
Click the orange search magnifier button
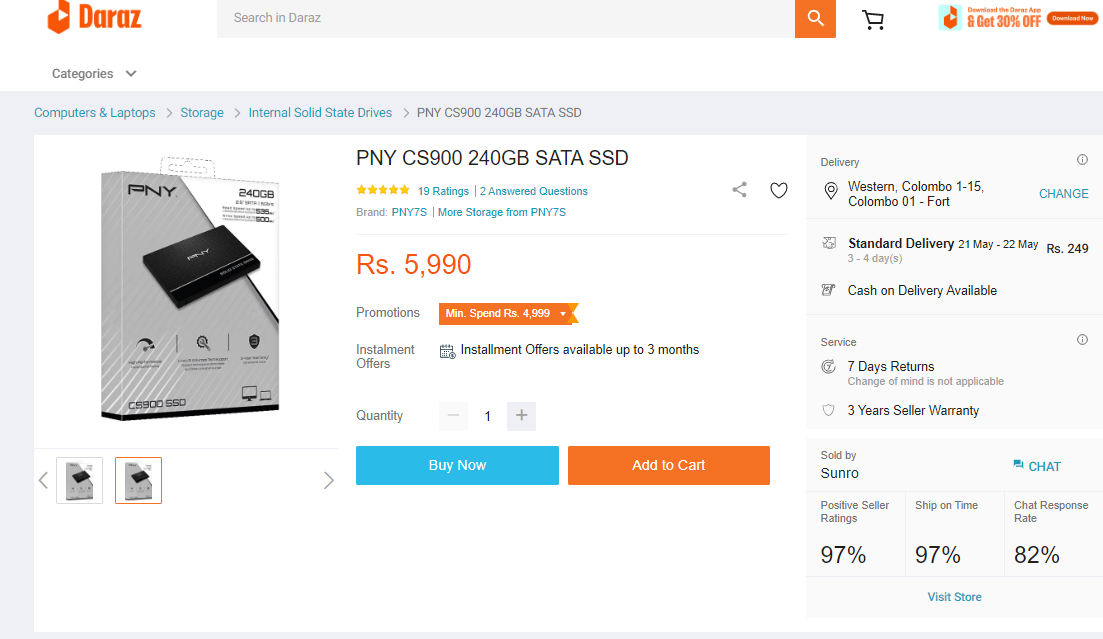815,18
